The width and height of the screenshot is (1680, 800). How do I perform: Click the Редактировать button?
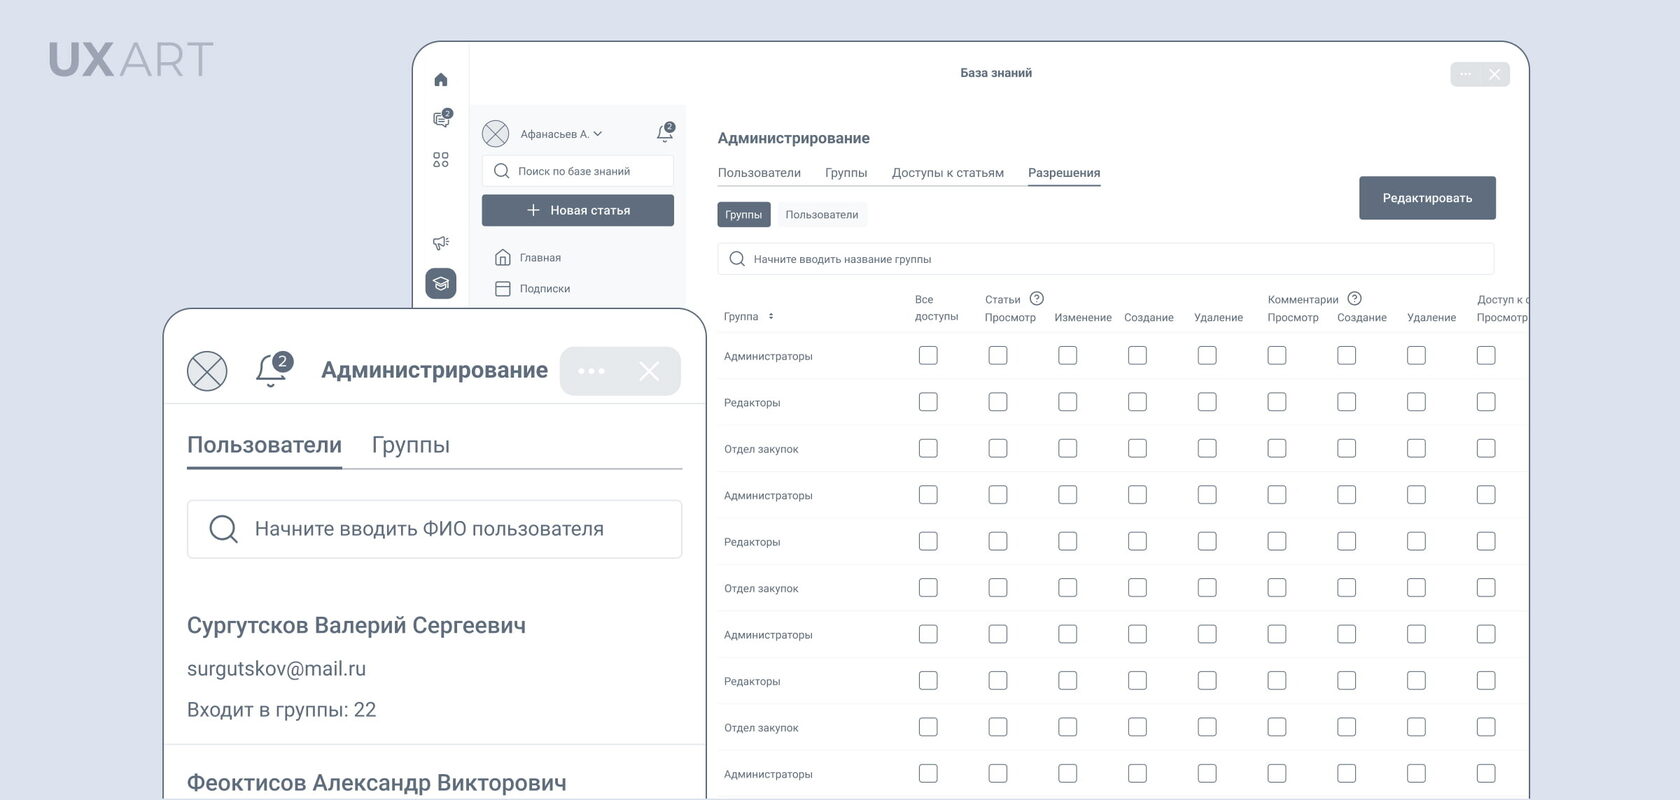(1427, 198)
